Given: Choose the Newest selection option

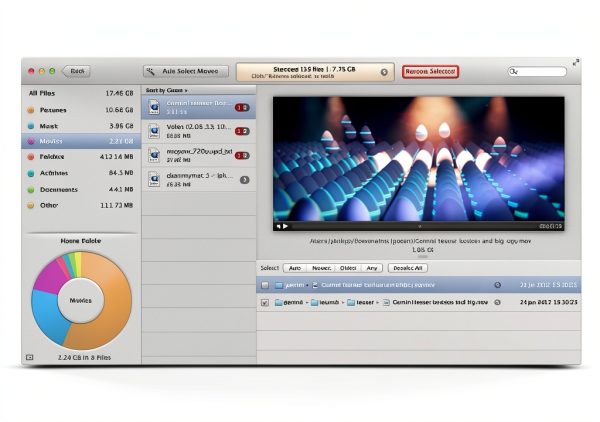Looking at the screenshot, I should click(321, 268).
